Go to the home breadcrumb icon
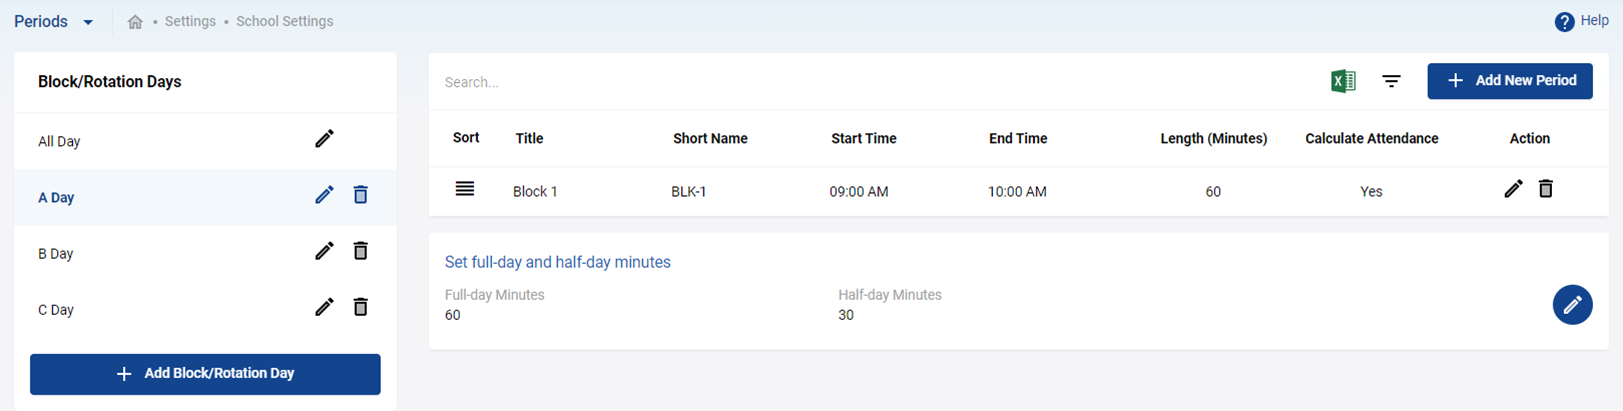The width and height of the screenshot is (1623, 411). coord(135,22)
